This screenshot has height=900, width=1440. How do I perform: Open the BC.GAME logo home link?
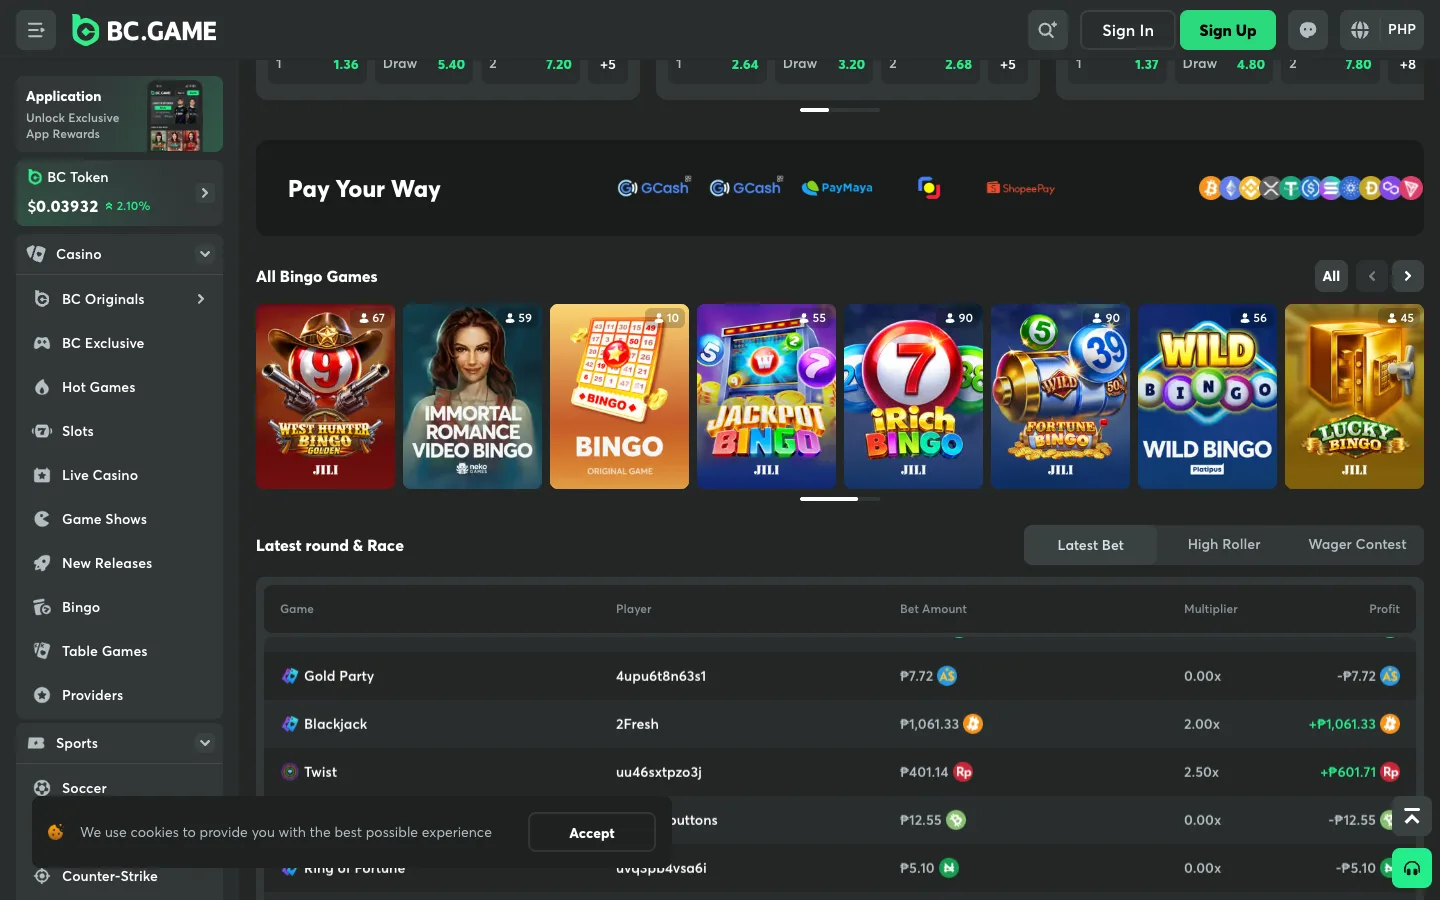[145, 31]
